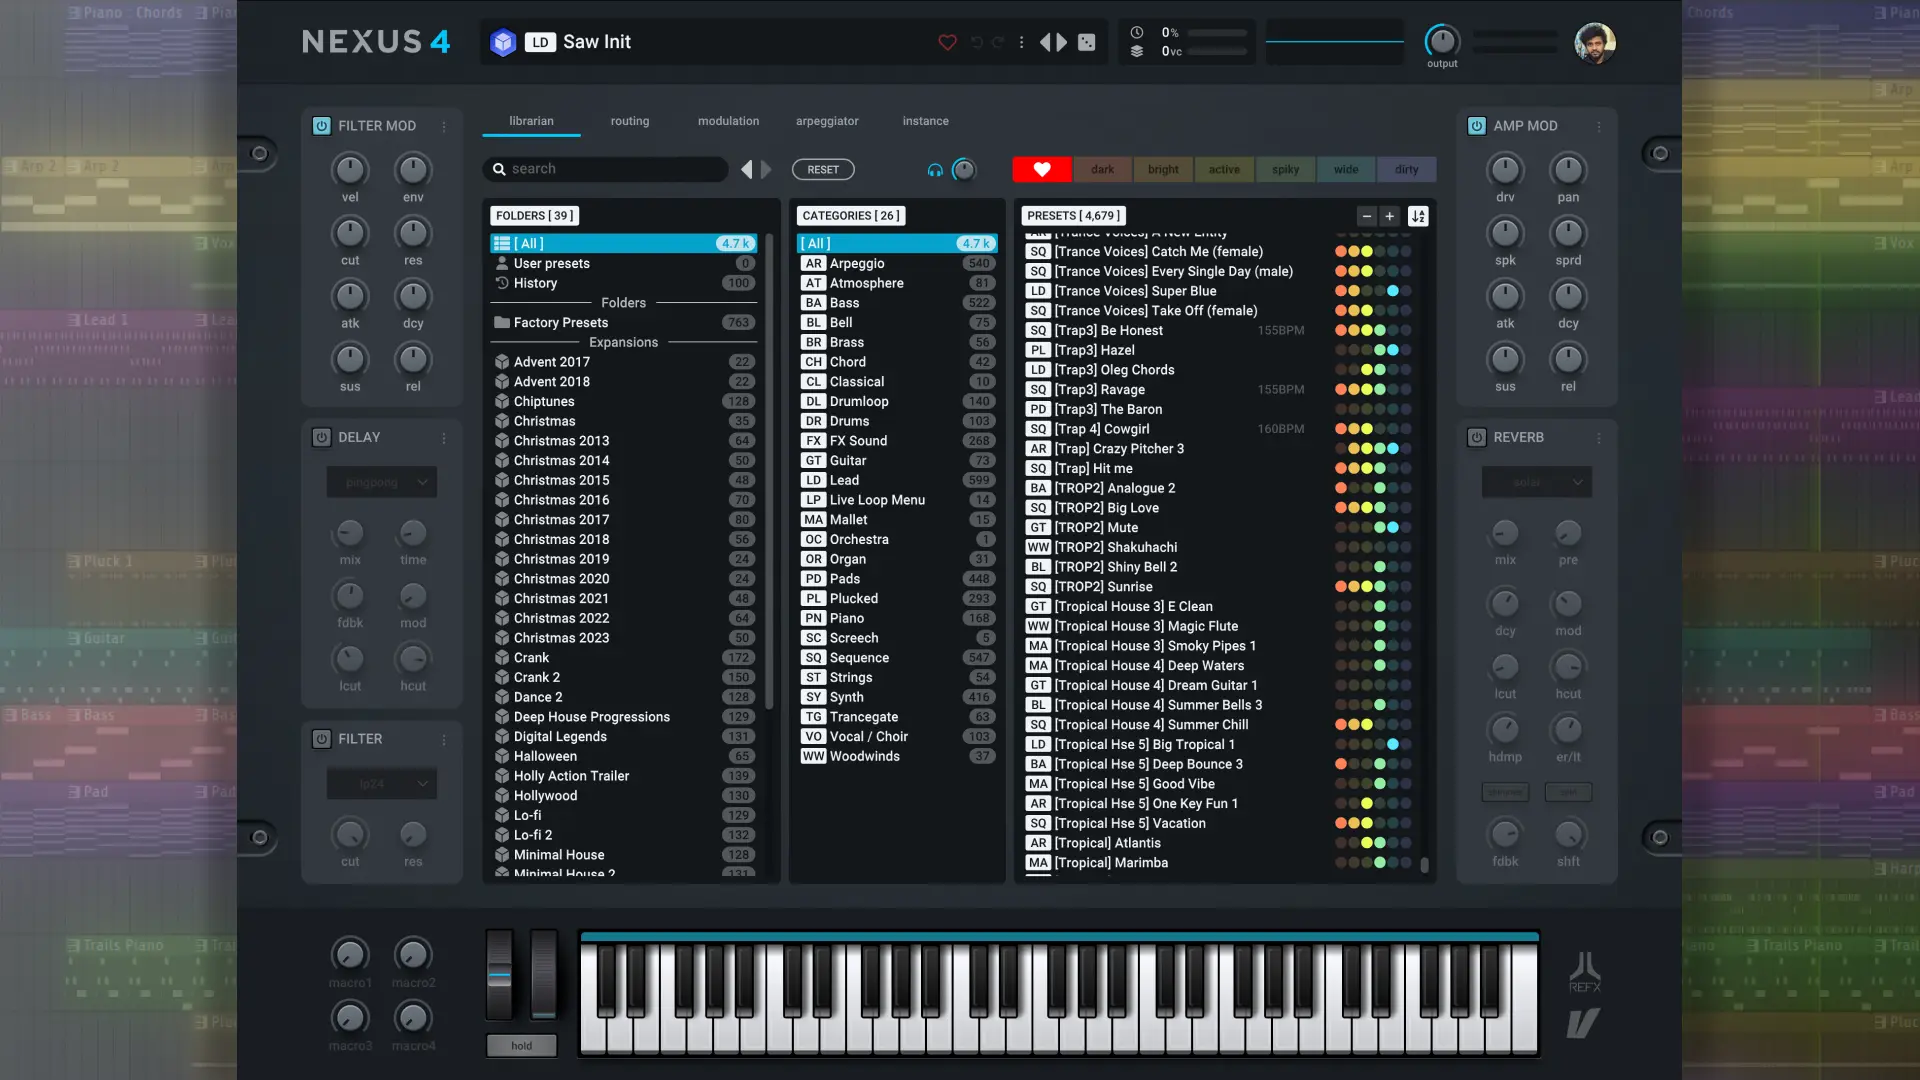The height and width of the screenshot is (1080, 1920).
Task: Toggle DELAY power button
Action: pos(321,438)
